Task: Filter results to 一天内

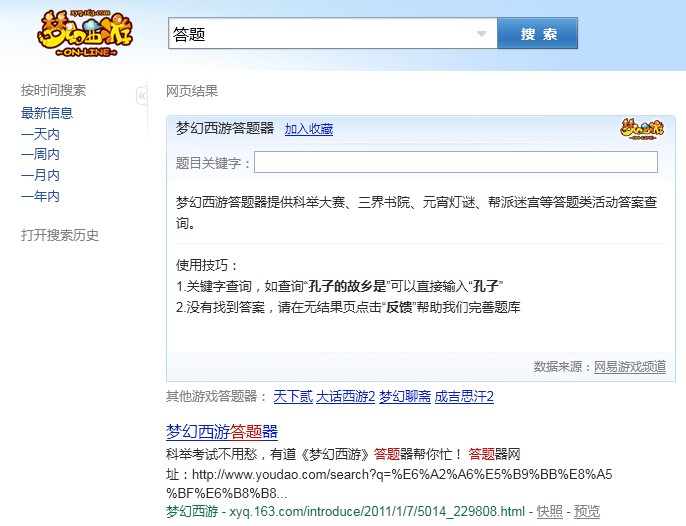Action: point(40,134)
